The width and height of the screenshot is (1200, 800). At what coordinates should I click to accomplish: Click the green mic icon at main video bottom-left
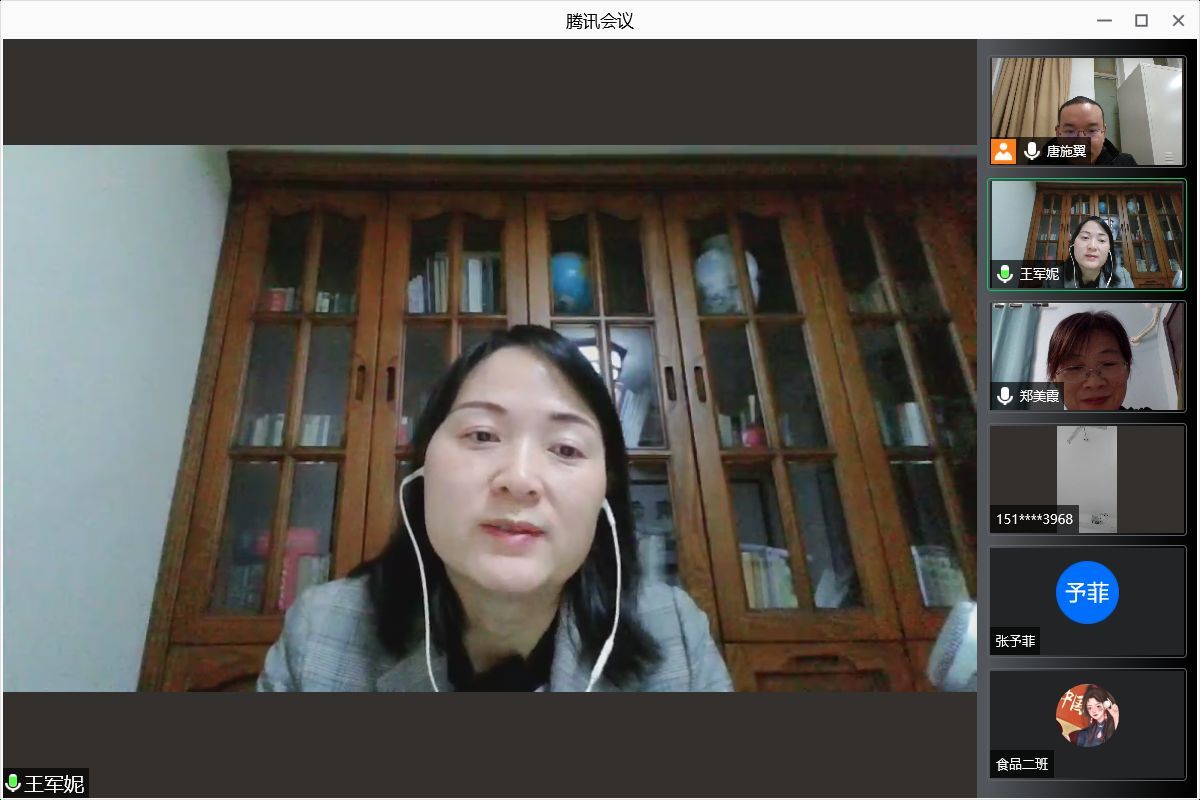coord(13,783)
